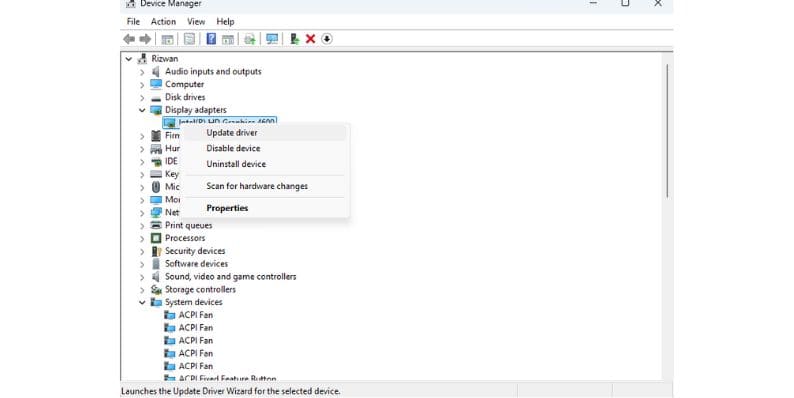Click the Update device driver green-arrow toolbar icon

coord(294,39)
